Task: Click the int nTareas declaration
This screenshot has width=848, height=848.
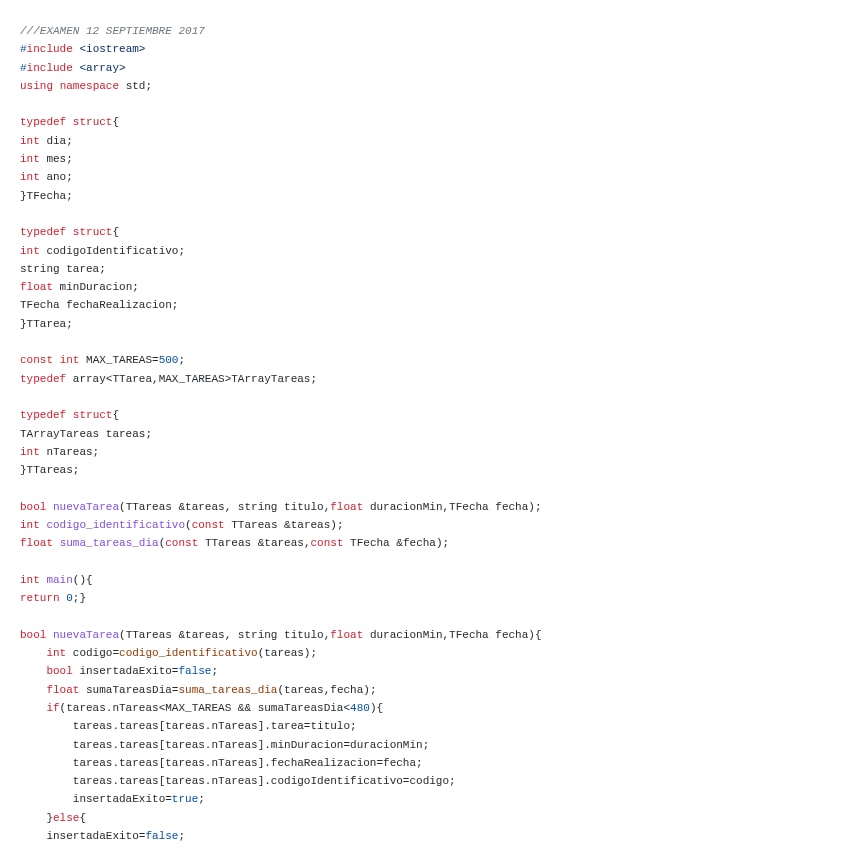Action: coord(59,452)
